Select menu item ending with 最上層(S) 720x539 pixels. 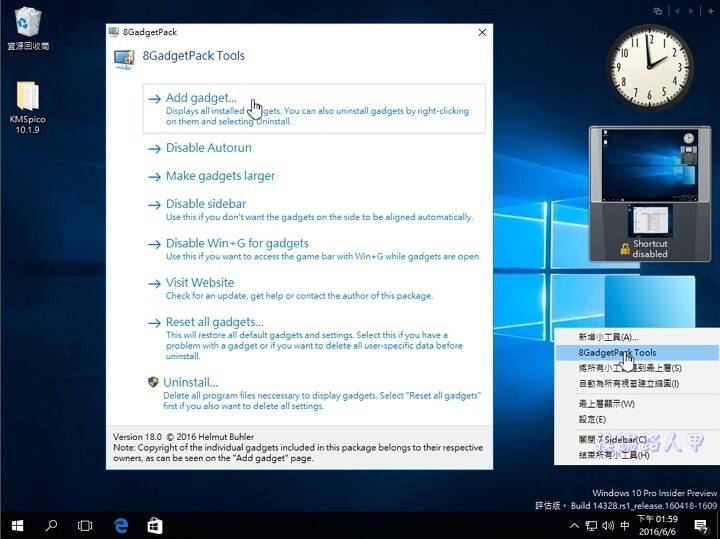point(636,368)
